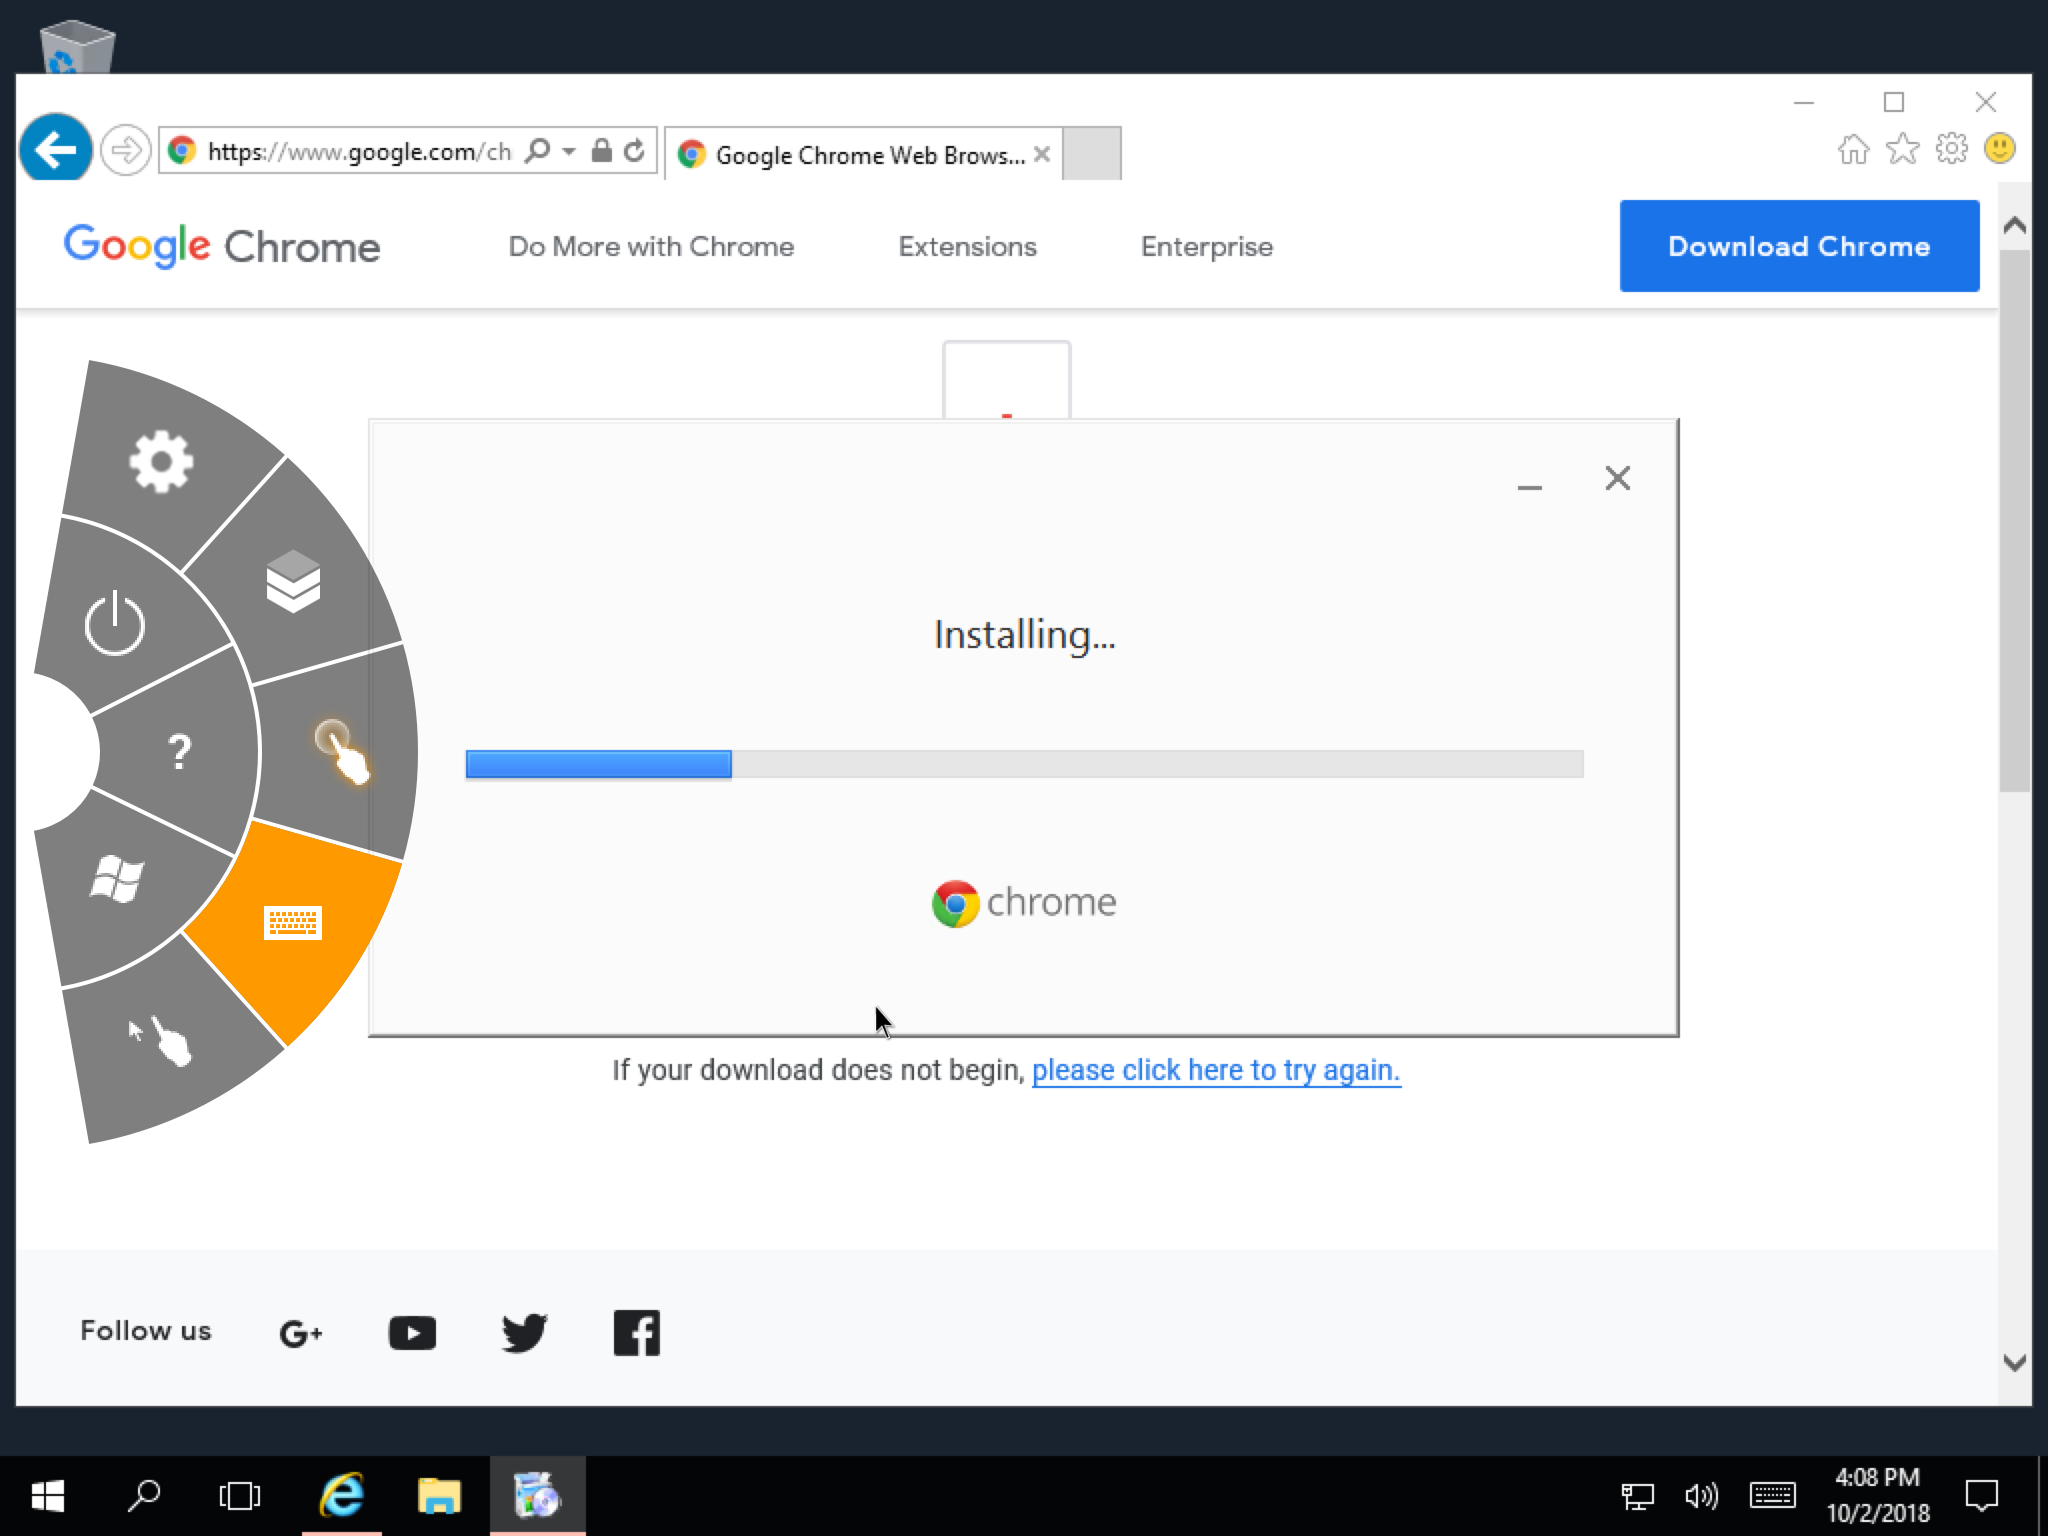The image size is (2048, 1536).
Task: Toggle the orange keyboard segment
Action: pyautogui.click(x=292, y=922)
